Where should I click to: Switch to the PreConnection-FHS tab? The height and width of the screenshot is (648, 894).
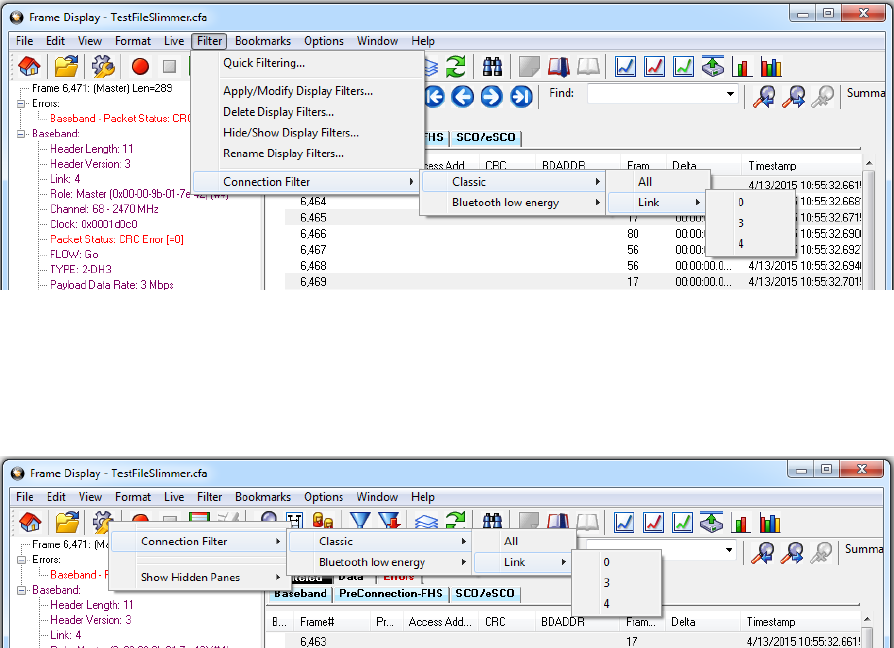pos(390,594)
